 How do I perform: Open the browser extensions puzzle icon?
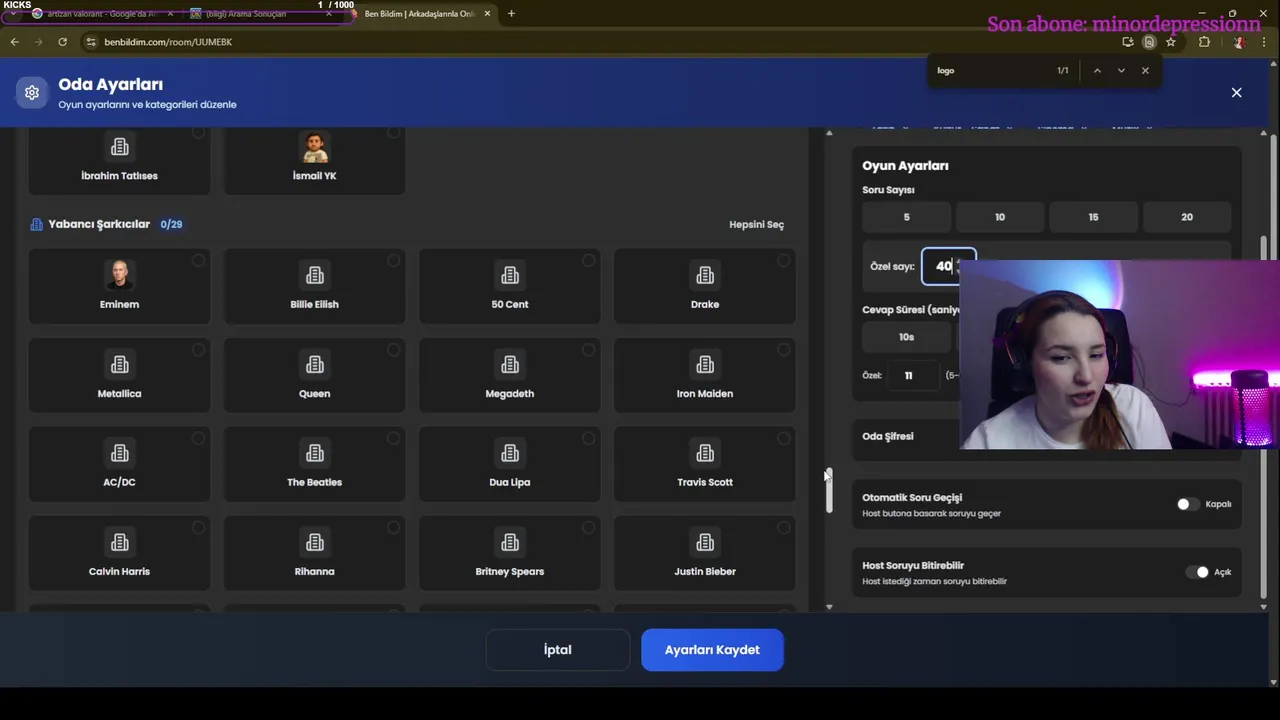(x=1204, y=42)
